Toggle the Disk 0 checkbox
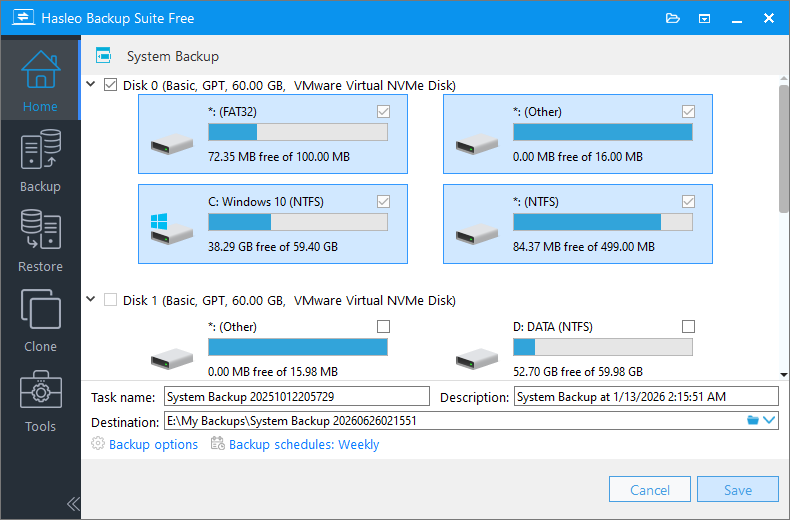The width and height of the screenshot is (790, 520). pos(110,85)
